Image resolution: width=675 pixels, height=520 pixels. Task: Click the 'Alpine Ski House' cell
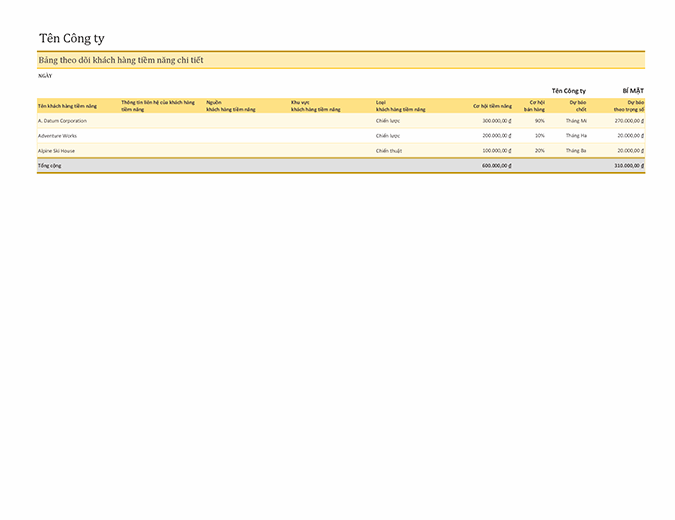click(56, 150)
